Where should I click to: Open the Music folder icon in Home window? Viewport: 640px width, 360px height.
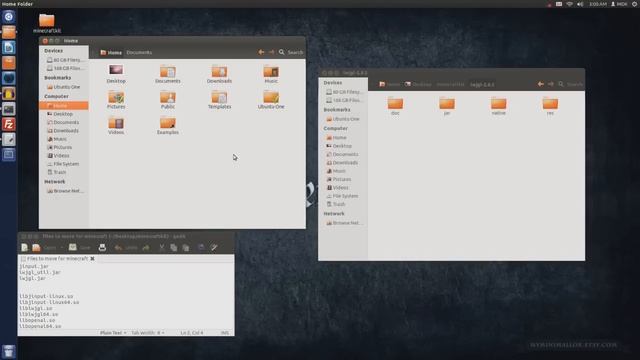tap(271, 73)
